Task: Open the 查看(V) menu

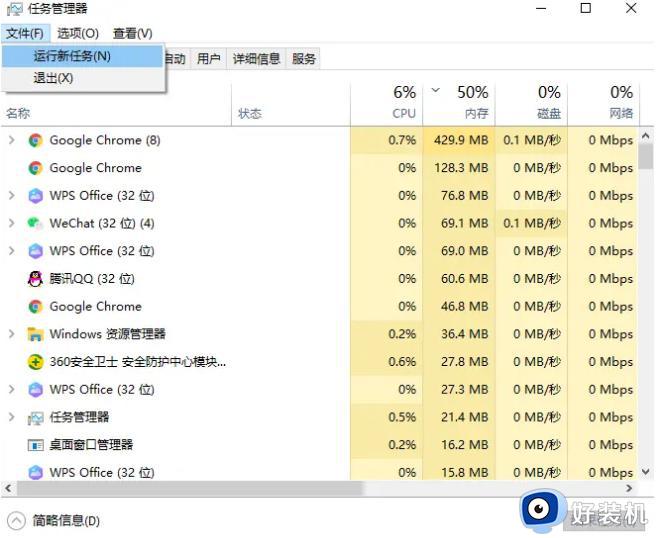Action: (133, 33)
